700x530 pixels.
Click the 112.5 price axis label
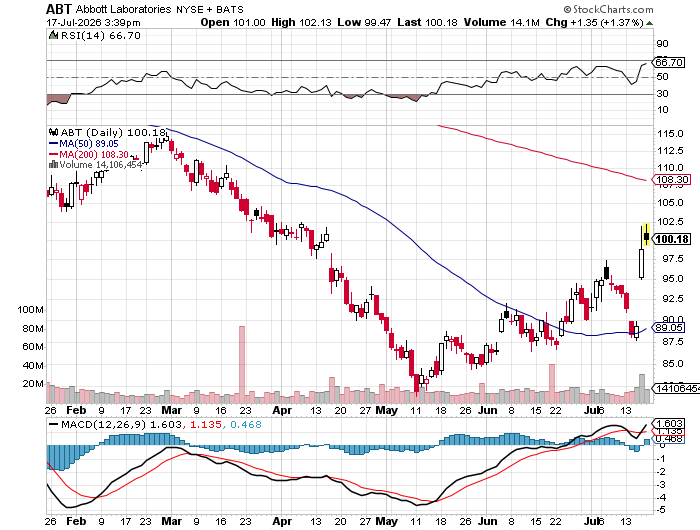[670, 150]
